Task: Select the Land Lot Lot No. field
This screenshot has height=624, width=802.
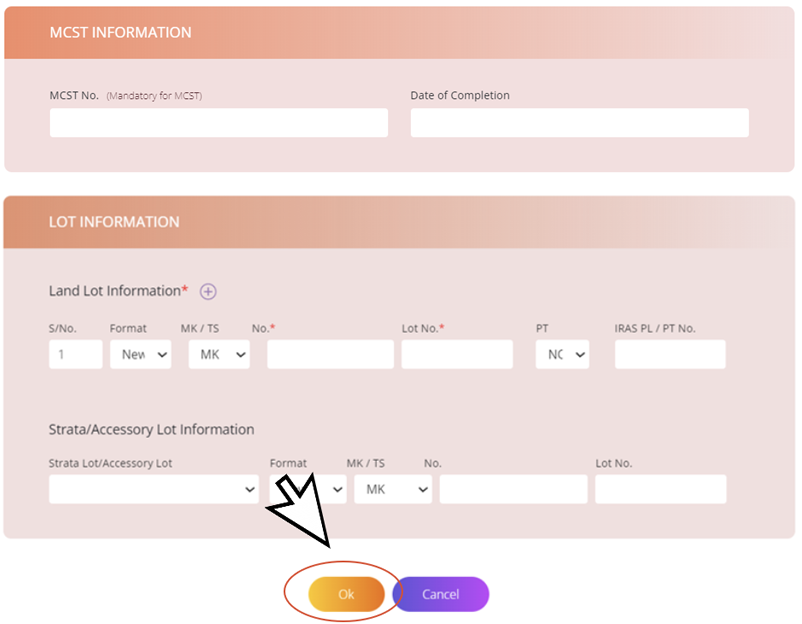Action: (x=457, y=354)
